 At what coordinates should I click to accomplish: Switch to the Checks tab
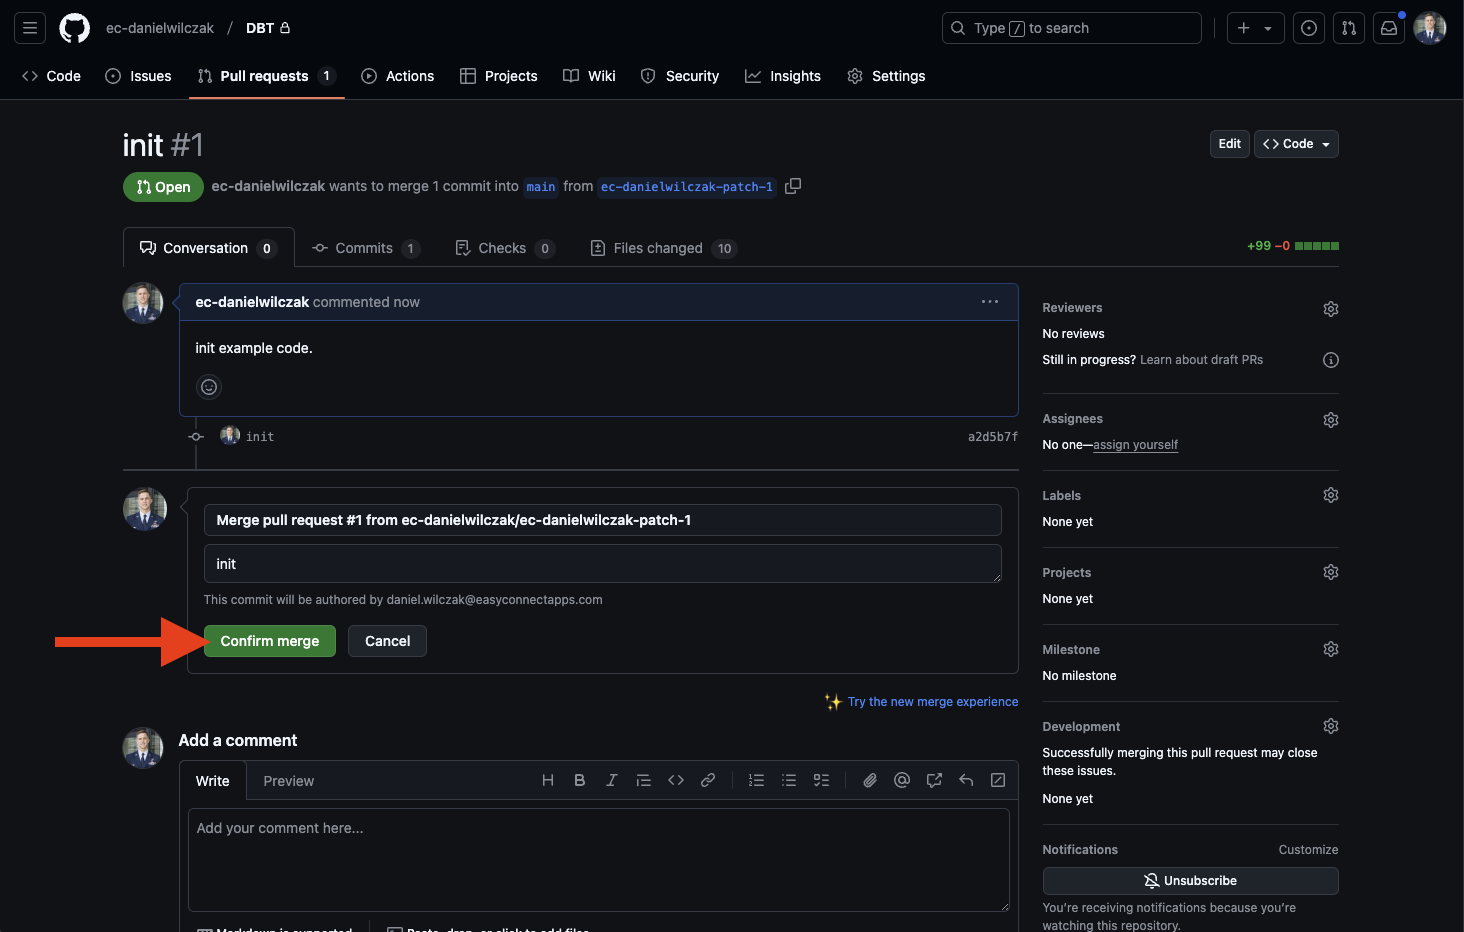(504, 248)
